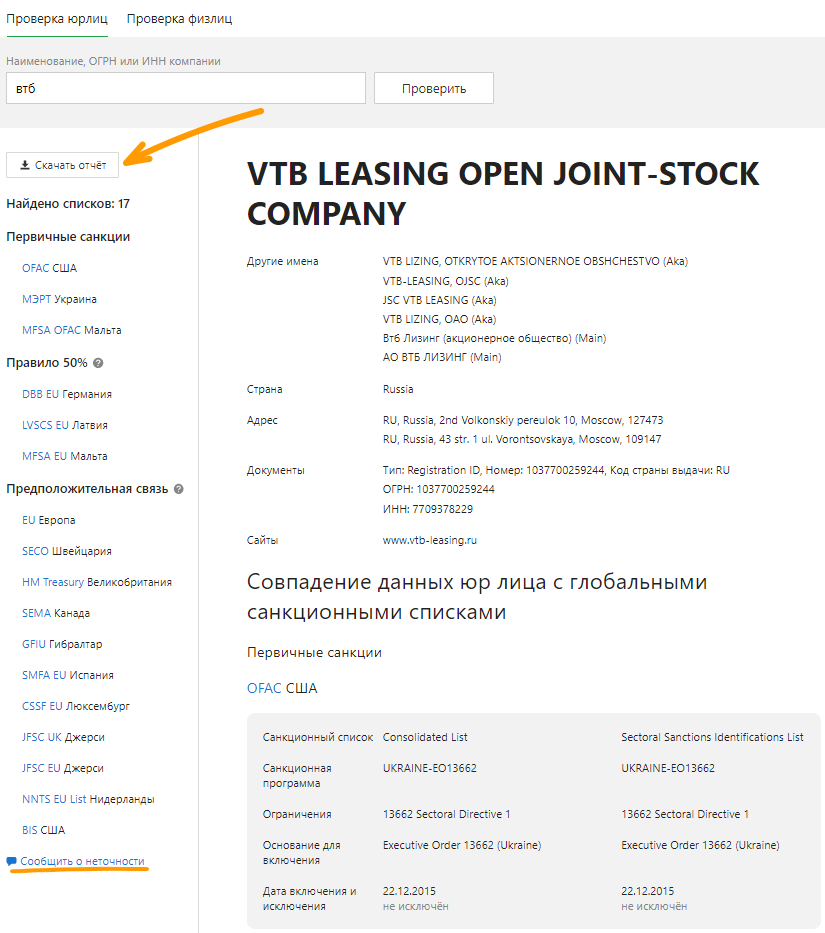Open the BIS США link
Screen dimensions: 825x933
43,830
